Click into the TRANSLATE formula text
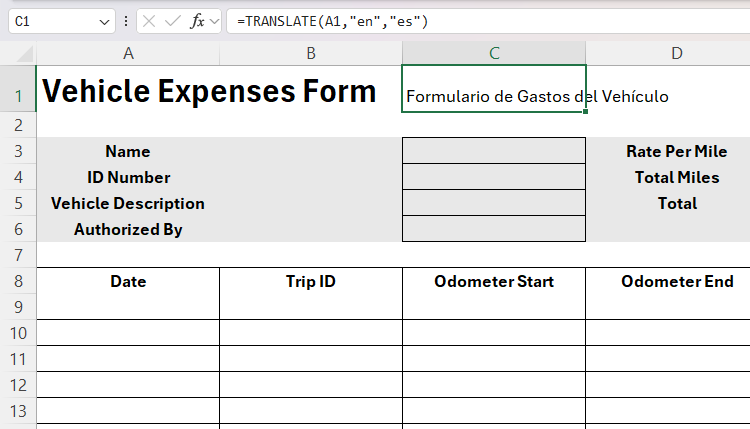This screenshot has width=750, height=429. pyautogui.click(x=332, y=20)
